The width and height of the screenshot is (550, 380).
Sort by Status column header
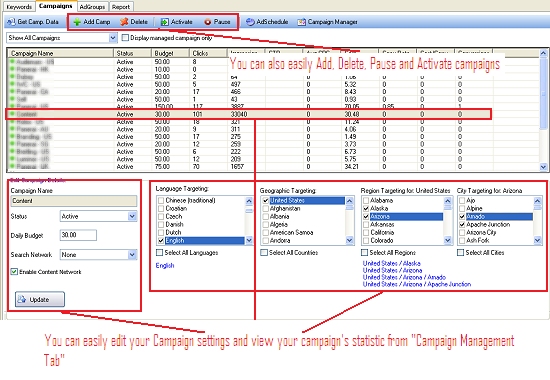tap(133, 53)
